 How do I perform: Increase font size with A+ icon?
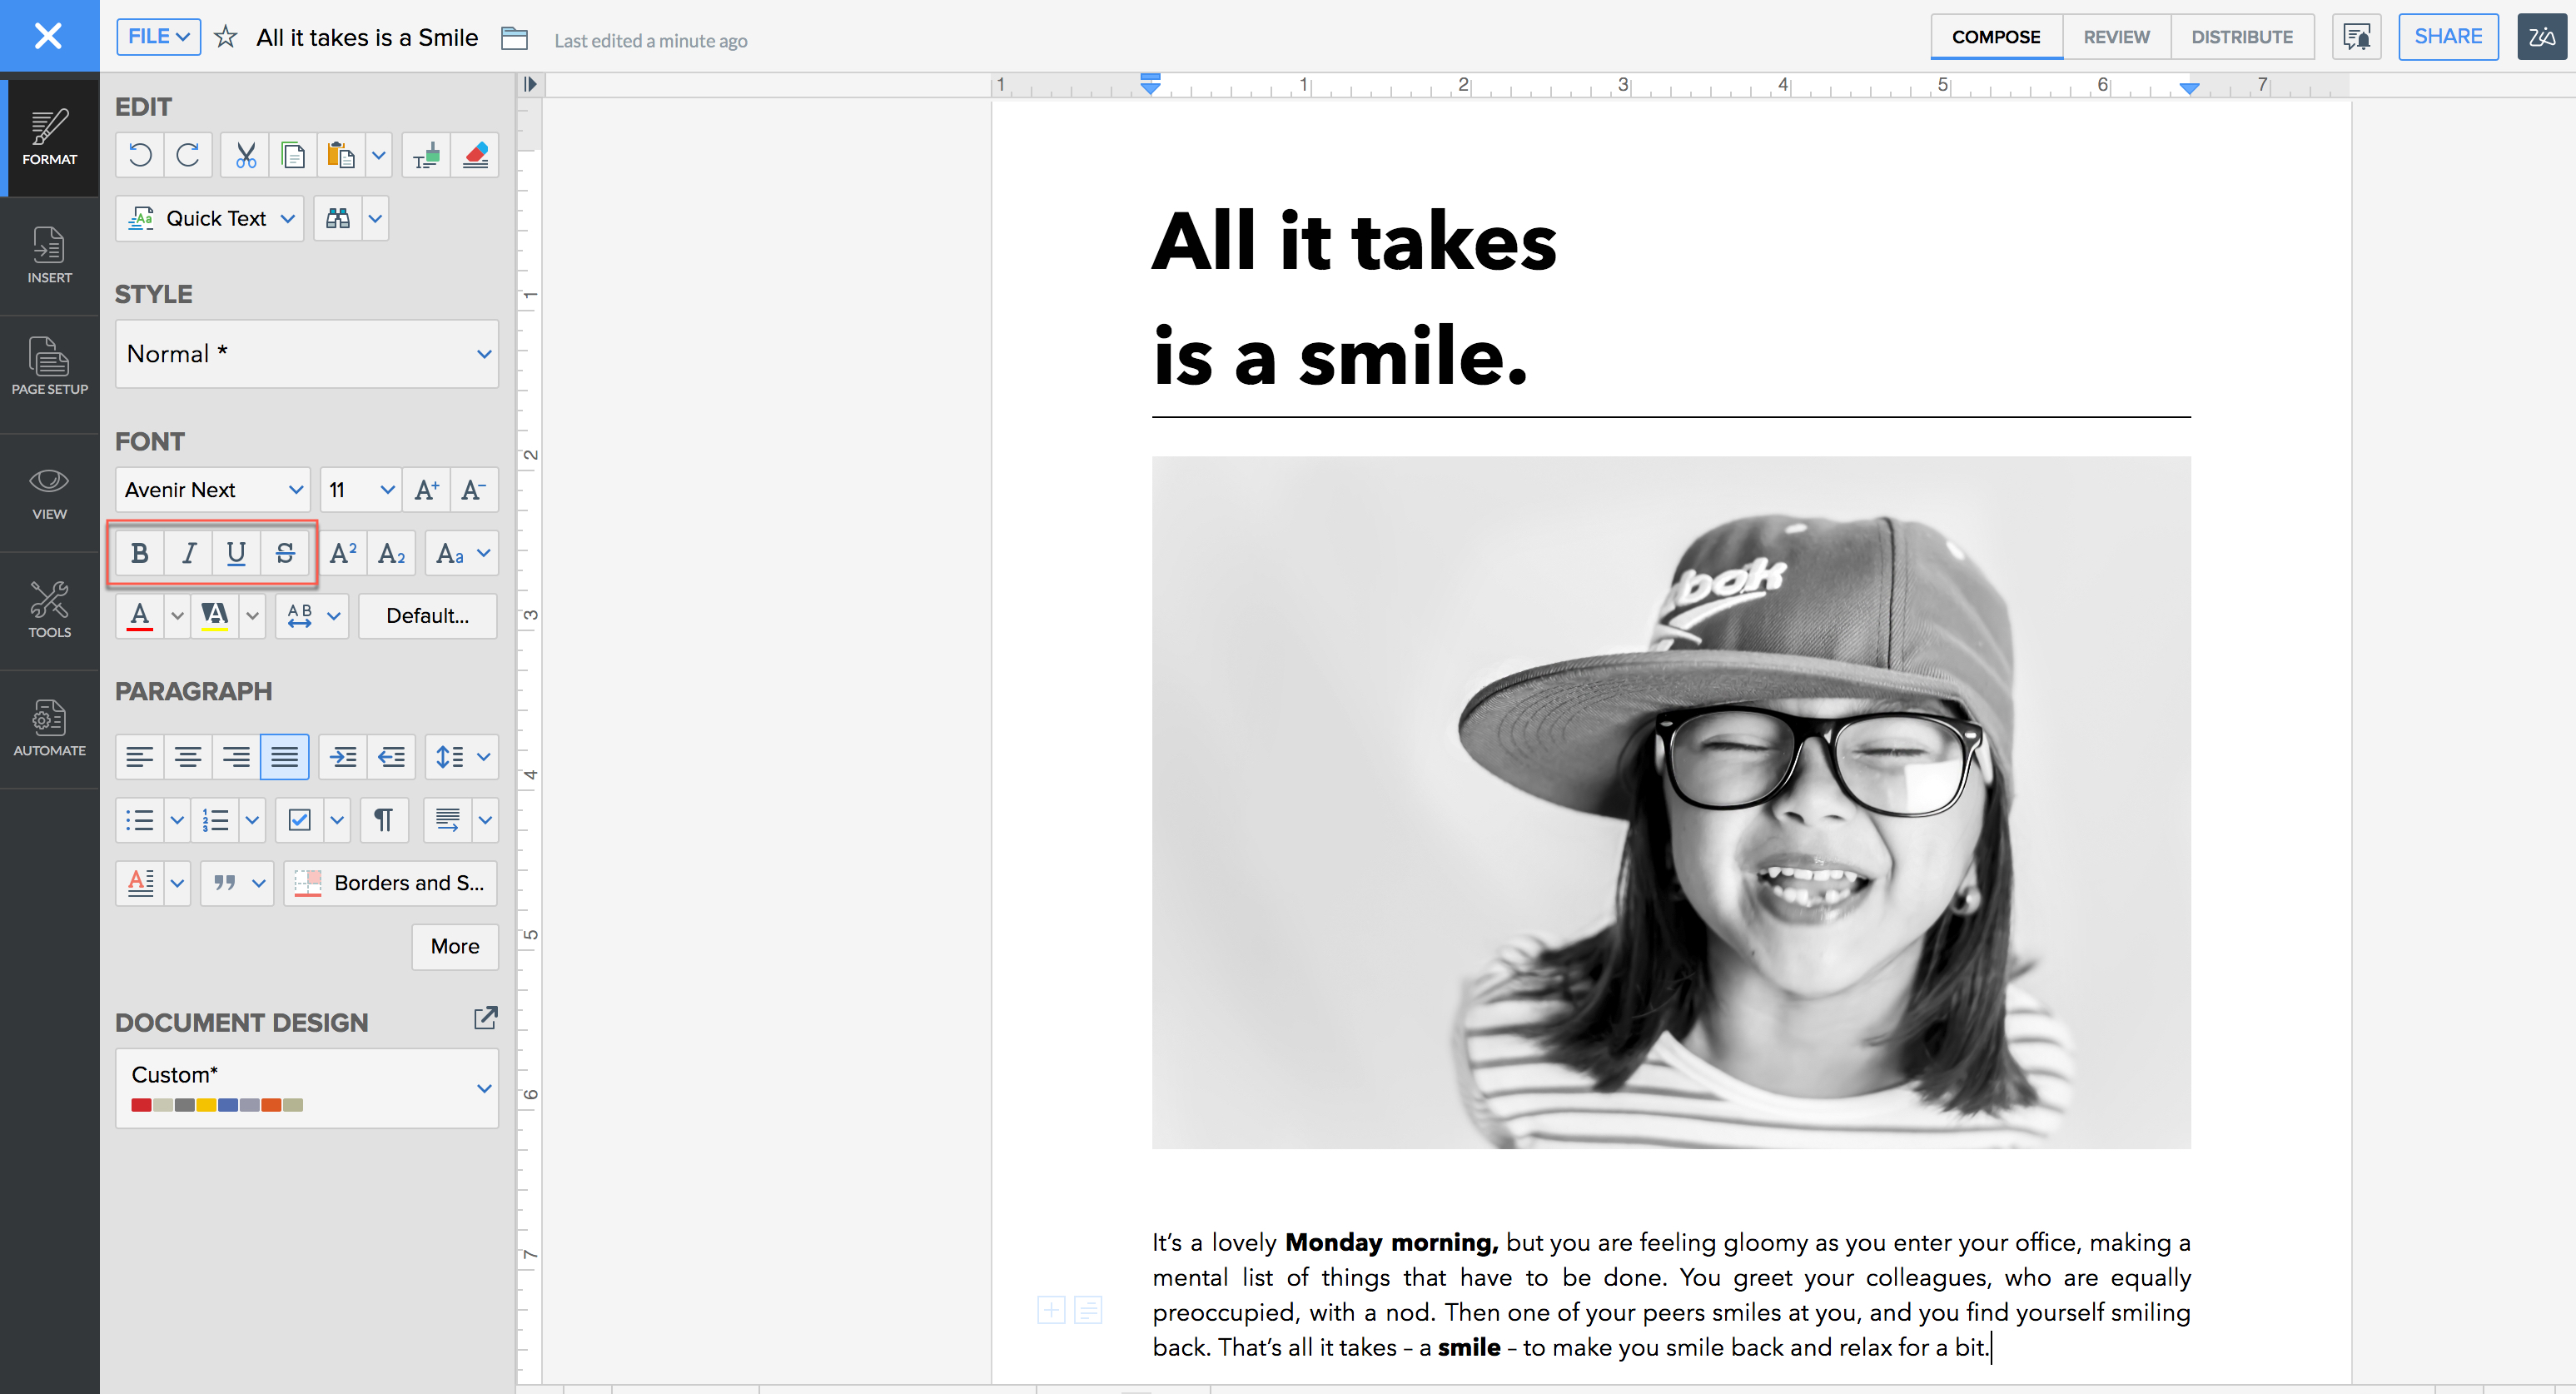(426, 490)
